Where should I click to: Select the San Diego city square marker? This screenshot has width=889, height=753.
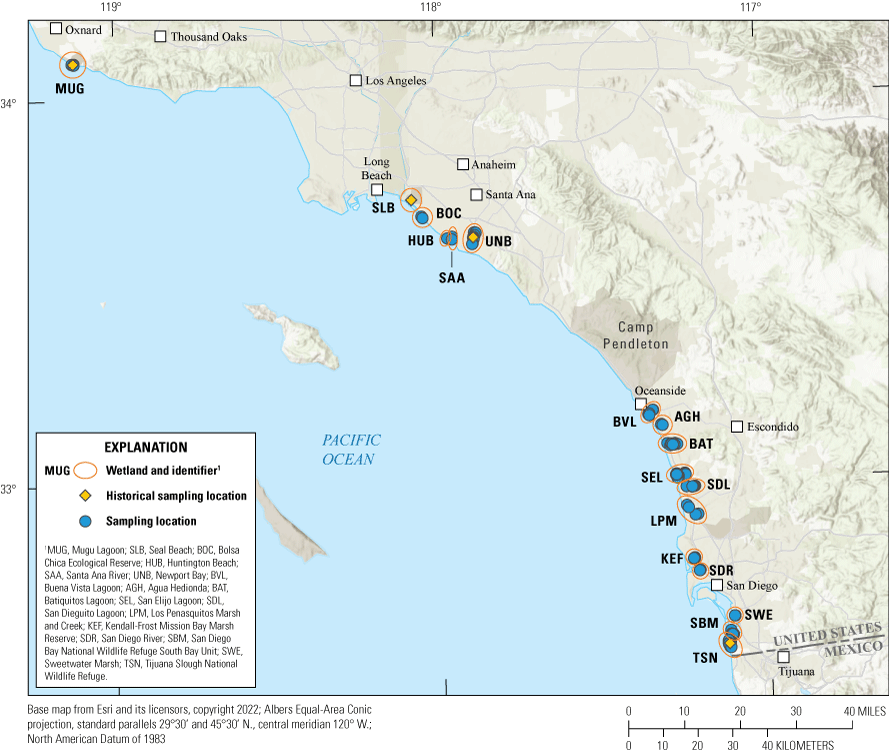pos(717,585)
